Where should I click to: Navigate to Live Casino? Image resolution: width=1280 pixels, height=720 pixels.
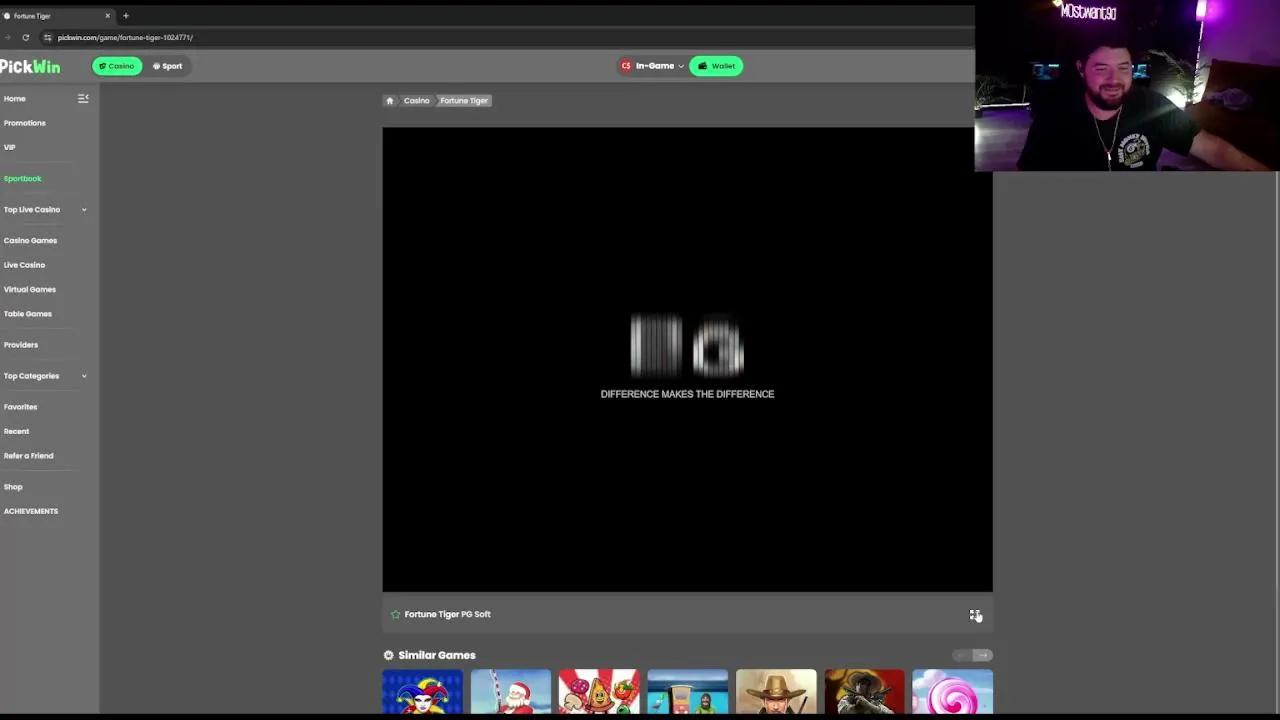25,265
